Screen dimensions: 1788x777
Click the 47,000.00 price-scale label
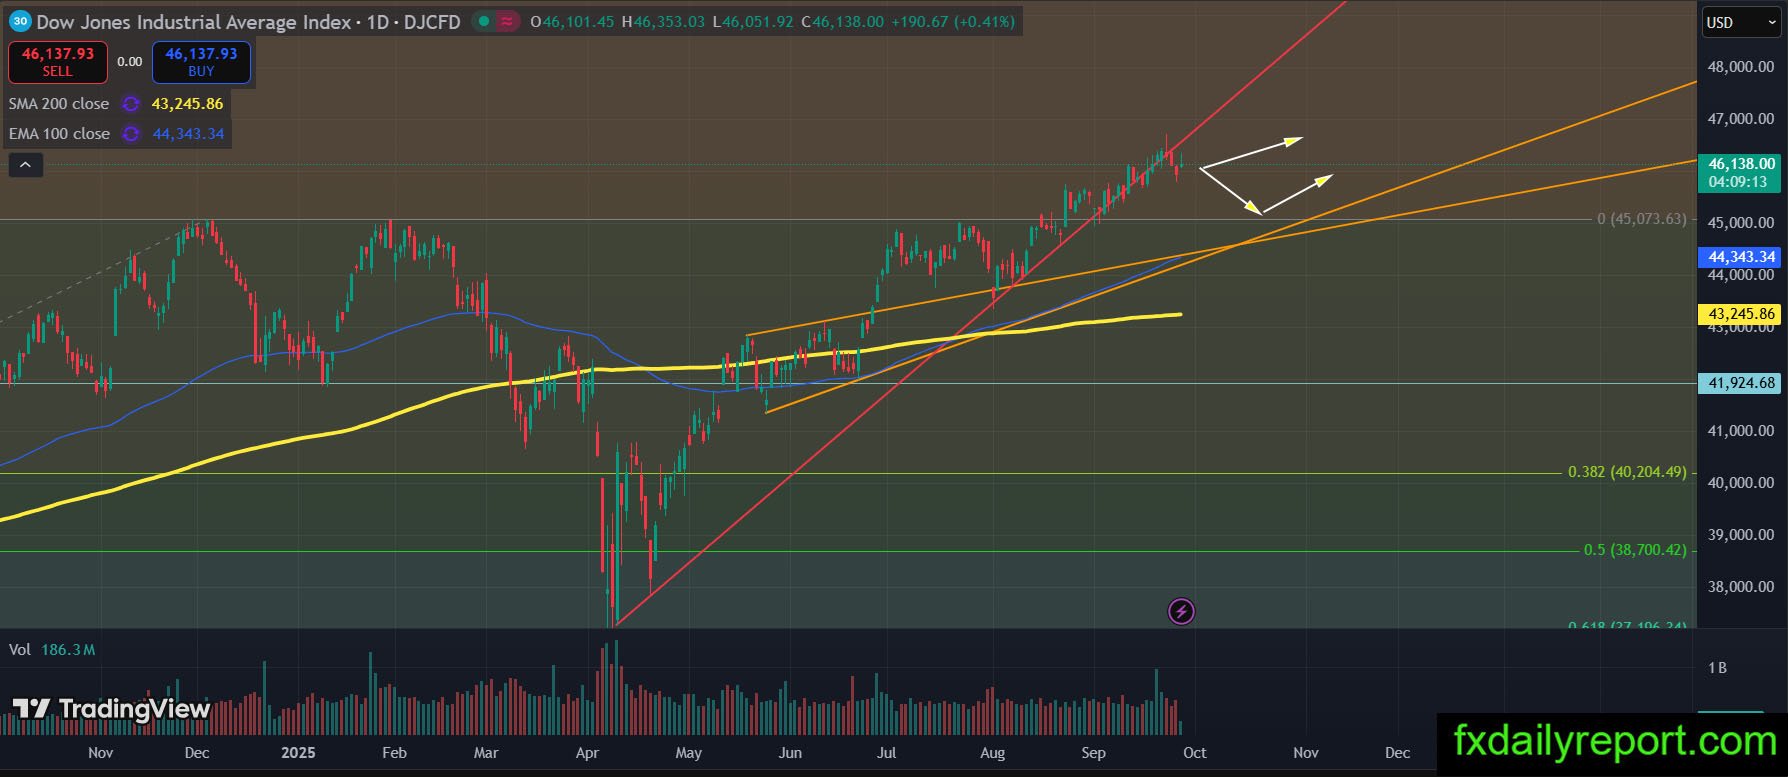[1741, 119]
